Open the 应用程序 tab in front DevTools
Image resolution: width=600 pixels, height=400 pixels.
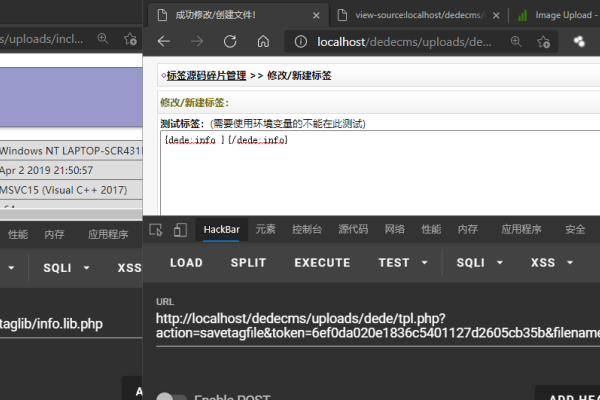(521, 229)
